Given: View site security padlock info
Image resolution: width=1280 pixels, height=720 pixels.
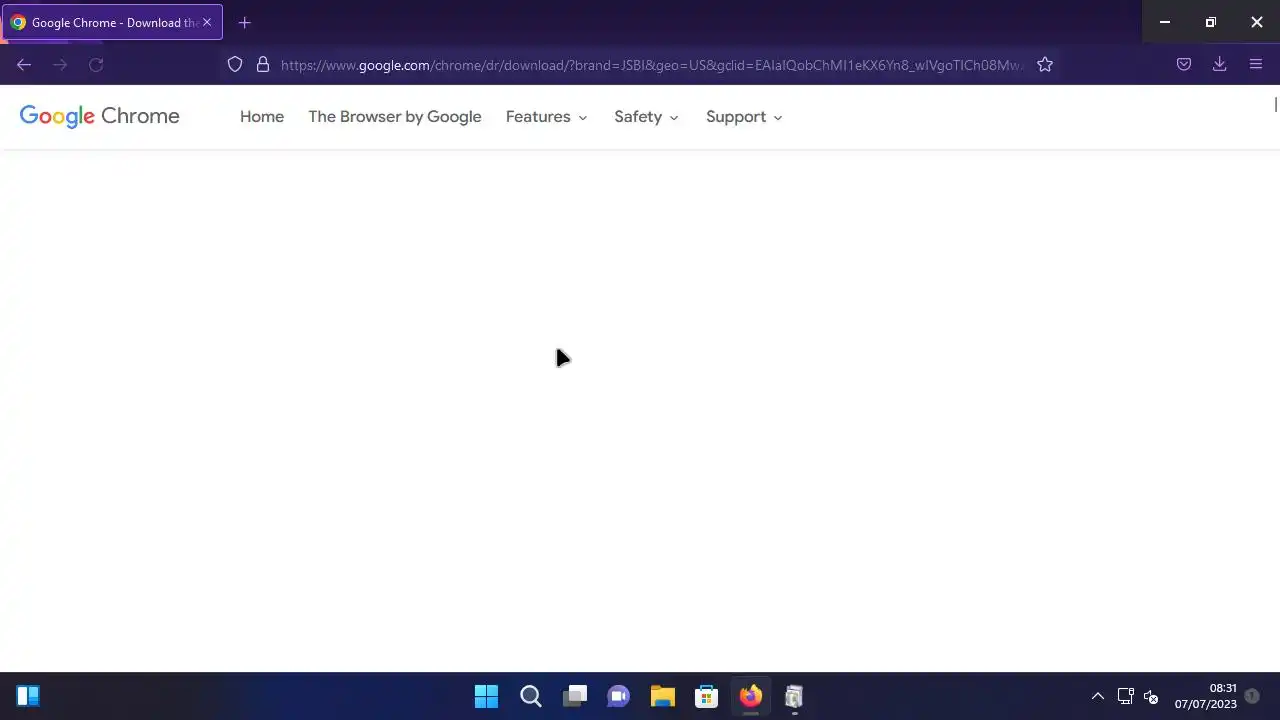Looking at the screenshot, I should [263, 64].
